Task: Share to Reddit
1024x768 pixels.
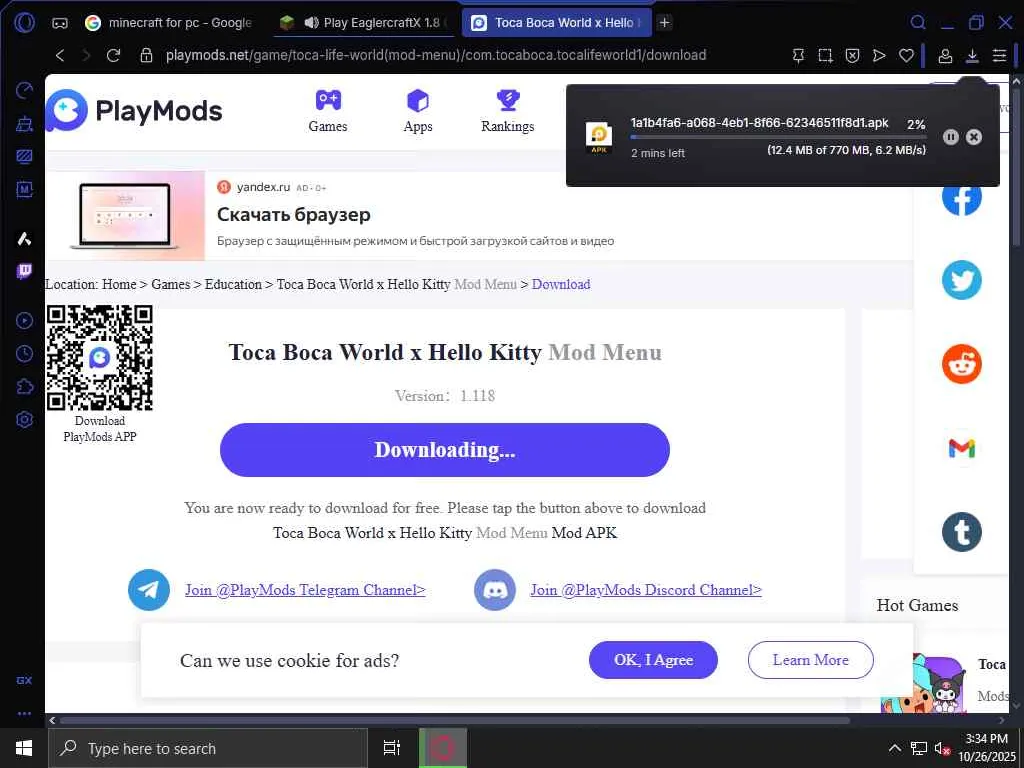Action: click(961, 364)
